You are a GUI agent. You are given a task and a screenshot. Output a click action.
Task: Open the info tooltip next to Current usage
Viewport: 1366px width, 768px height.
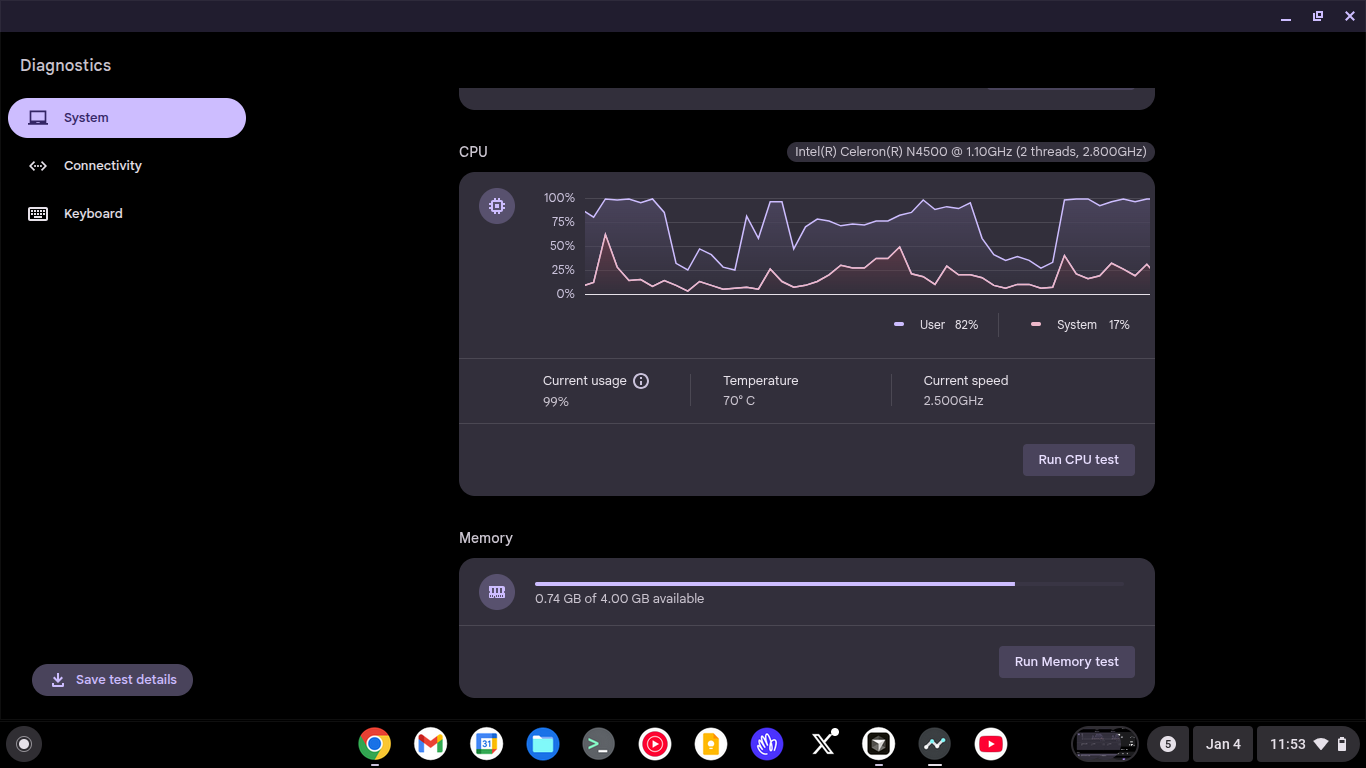tap(642, 380)
